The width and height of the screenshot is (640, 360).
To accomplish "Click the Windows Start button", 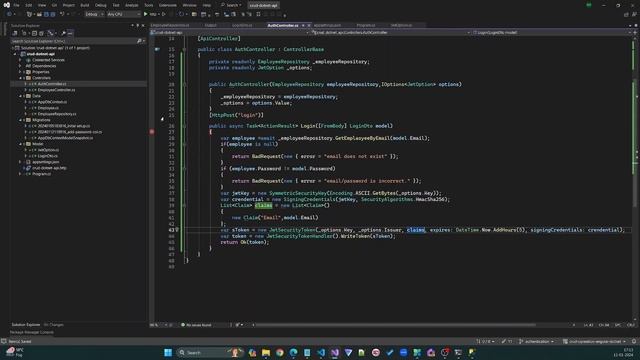I will (x=168, y=352).
